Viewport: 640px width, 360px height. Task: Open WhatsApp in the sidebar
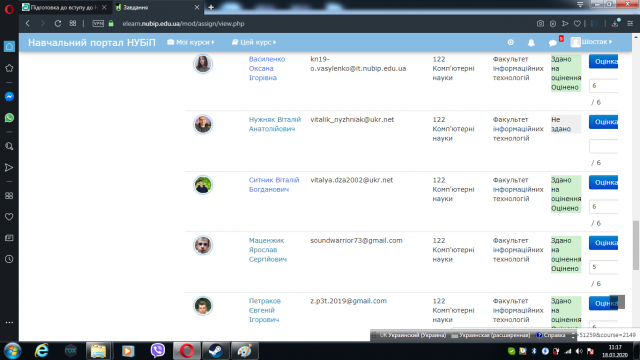point(9,118)
